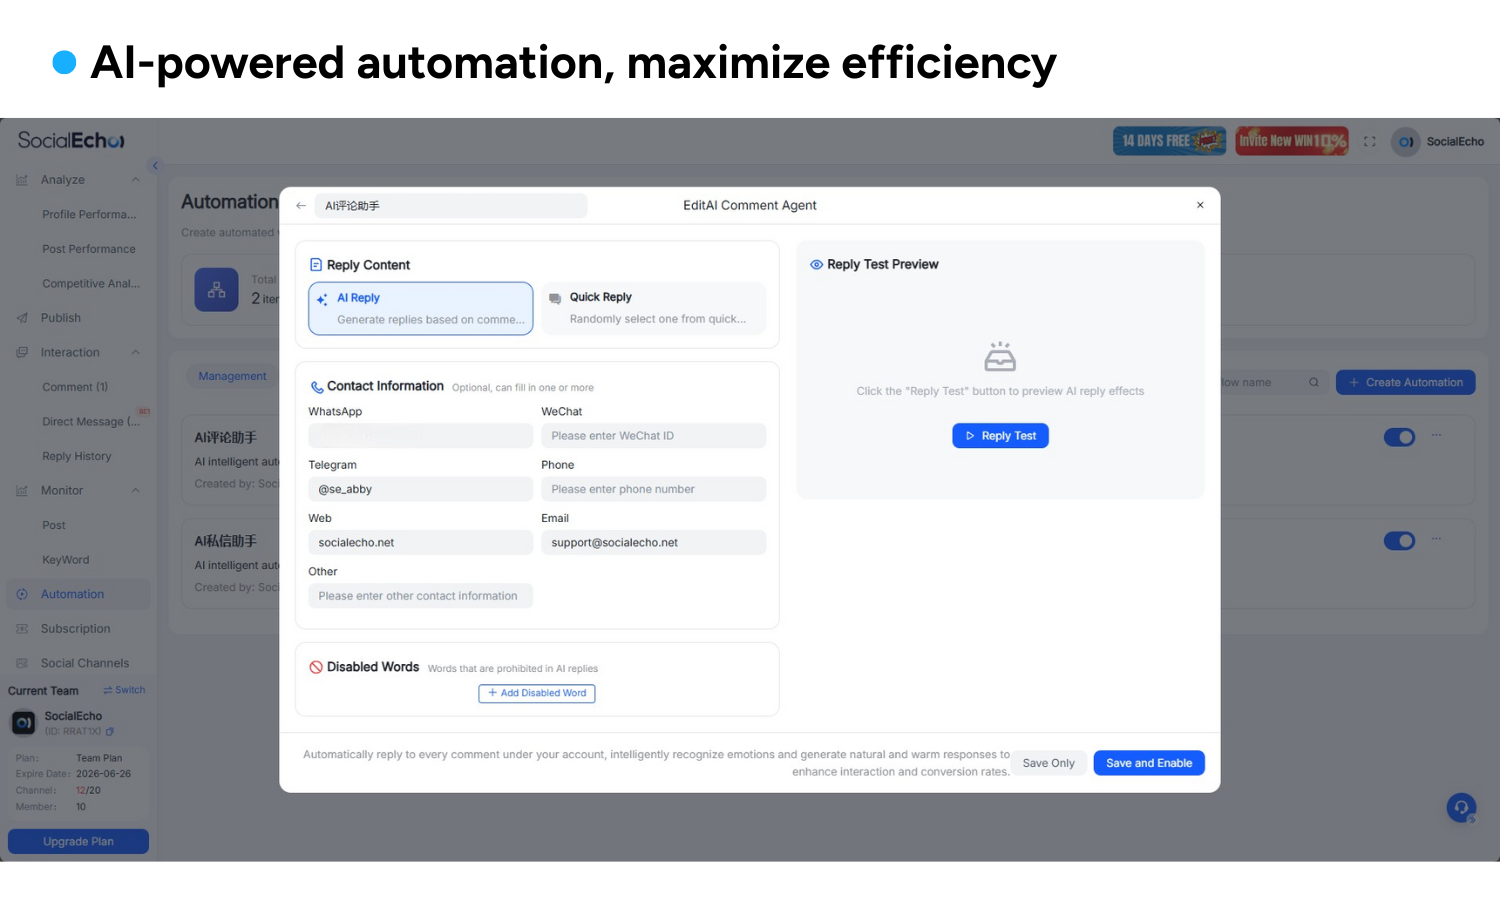Click the Social Channels sidebar icon
The width and height of the screenshot is (1500, 900).
click(22, 662)
